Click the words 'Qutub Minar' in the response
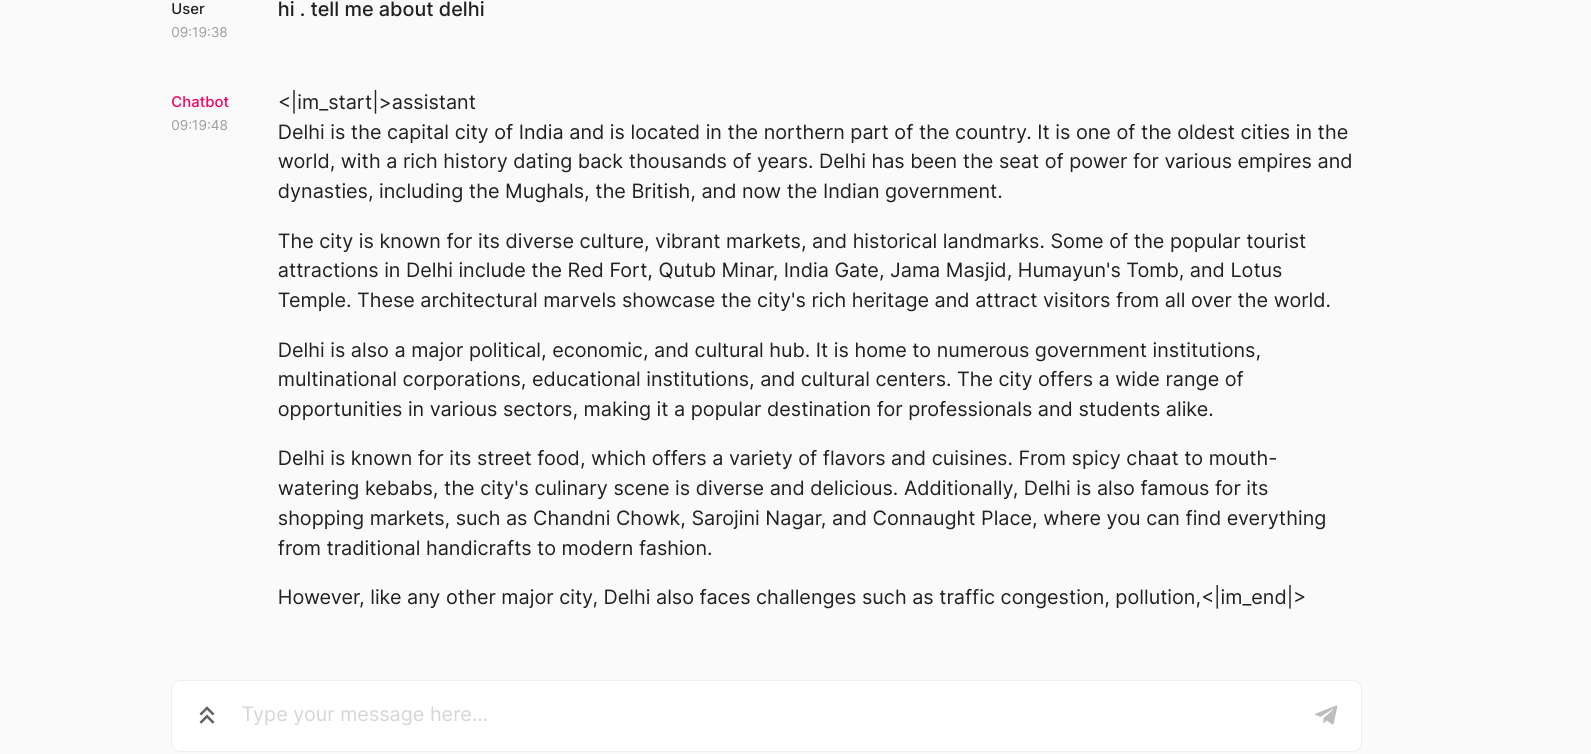1591x754 pixels. [x=716, y=270]
